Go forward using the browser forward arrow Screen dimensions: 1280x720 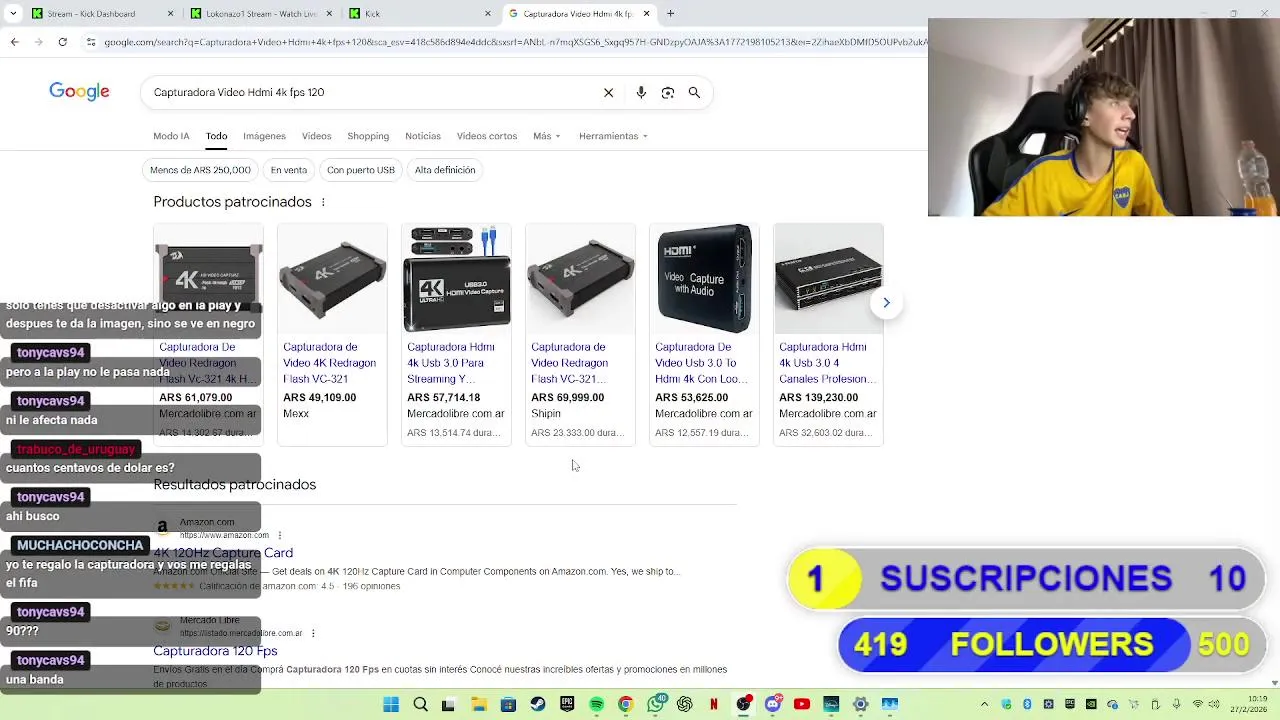tap(39, 42)
